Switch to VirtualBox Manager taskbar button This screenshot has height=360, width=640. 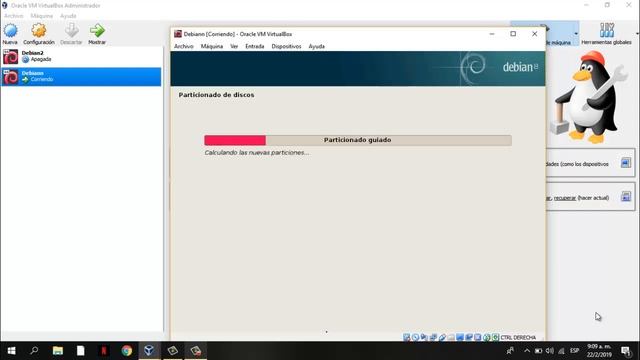tap(149, 351)
